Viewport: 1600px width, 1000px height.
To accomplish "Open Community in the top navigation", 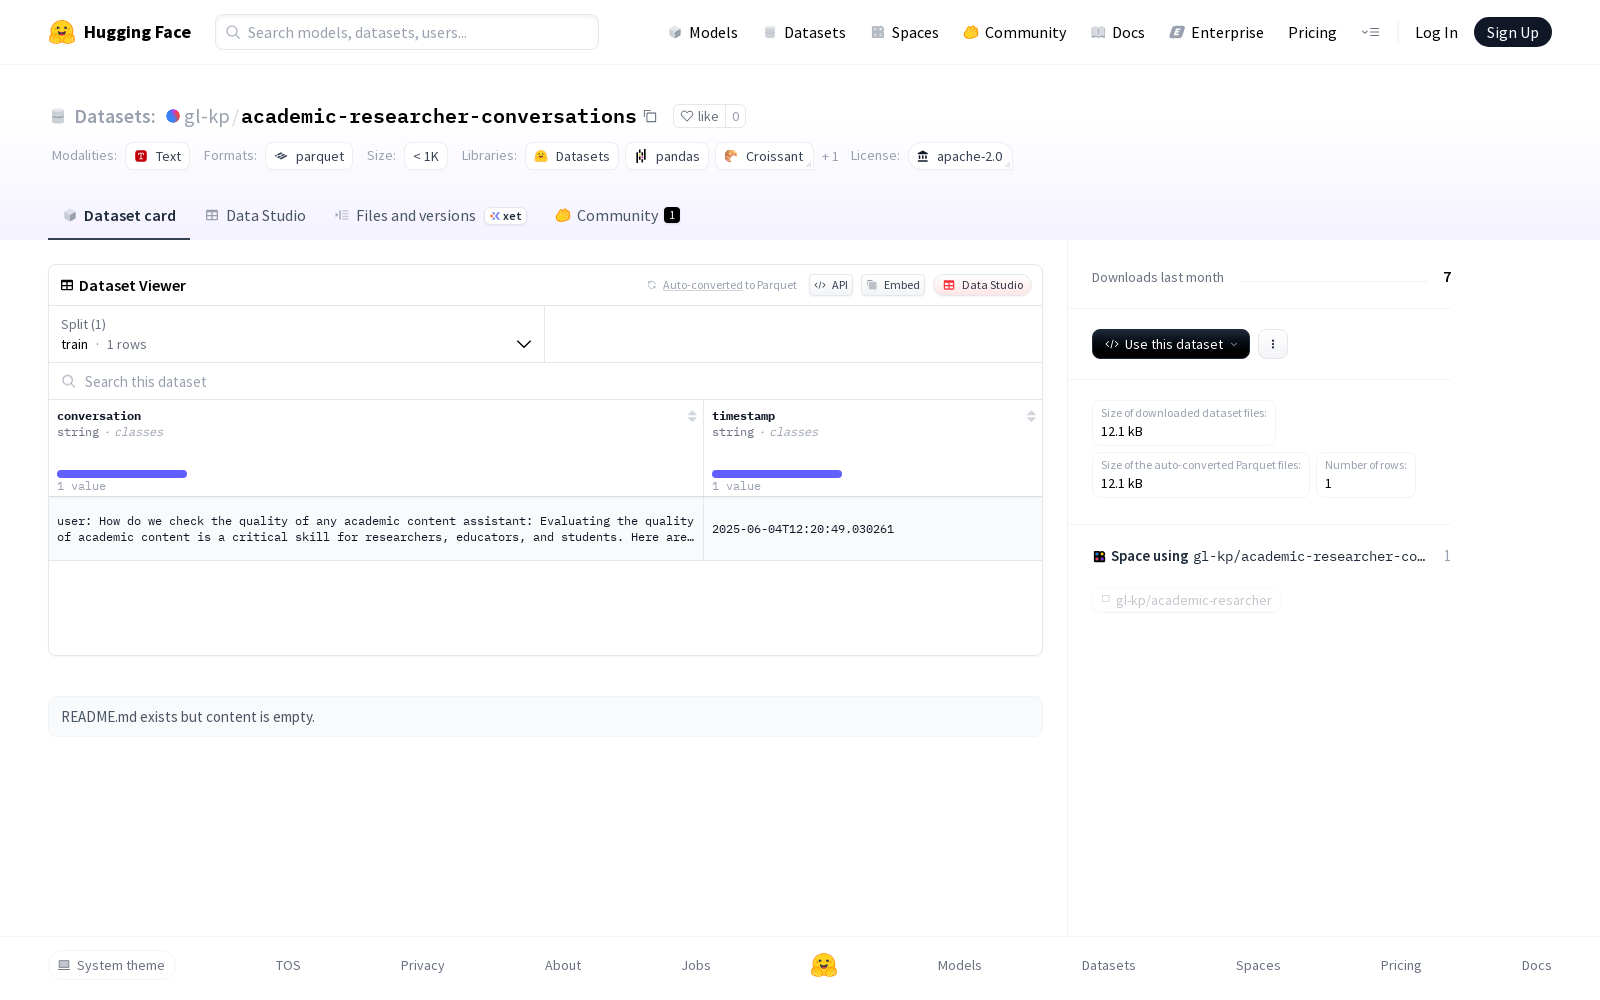I will click(1015, 32).
